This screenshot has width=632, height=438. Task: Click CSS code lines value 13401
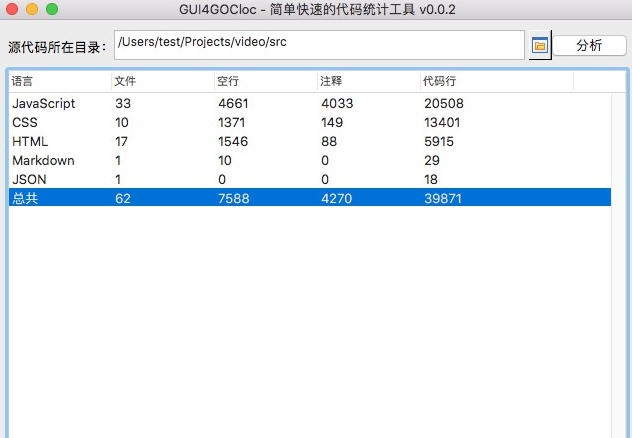(x=442, y=122)
